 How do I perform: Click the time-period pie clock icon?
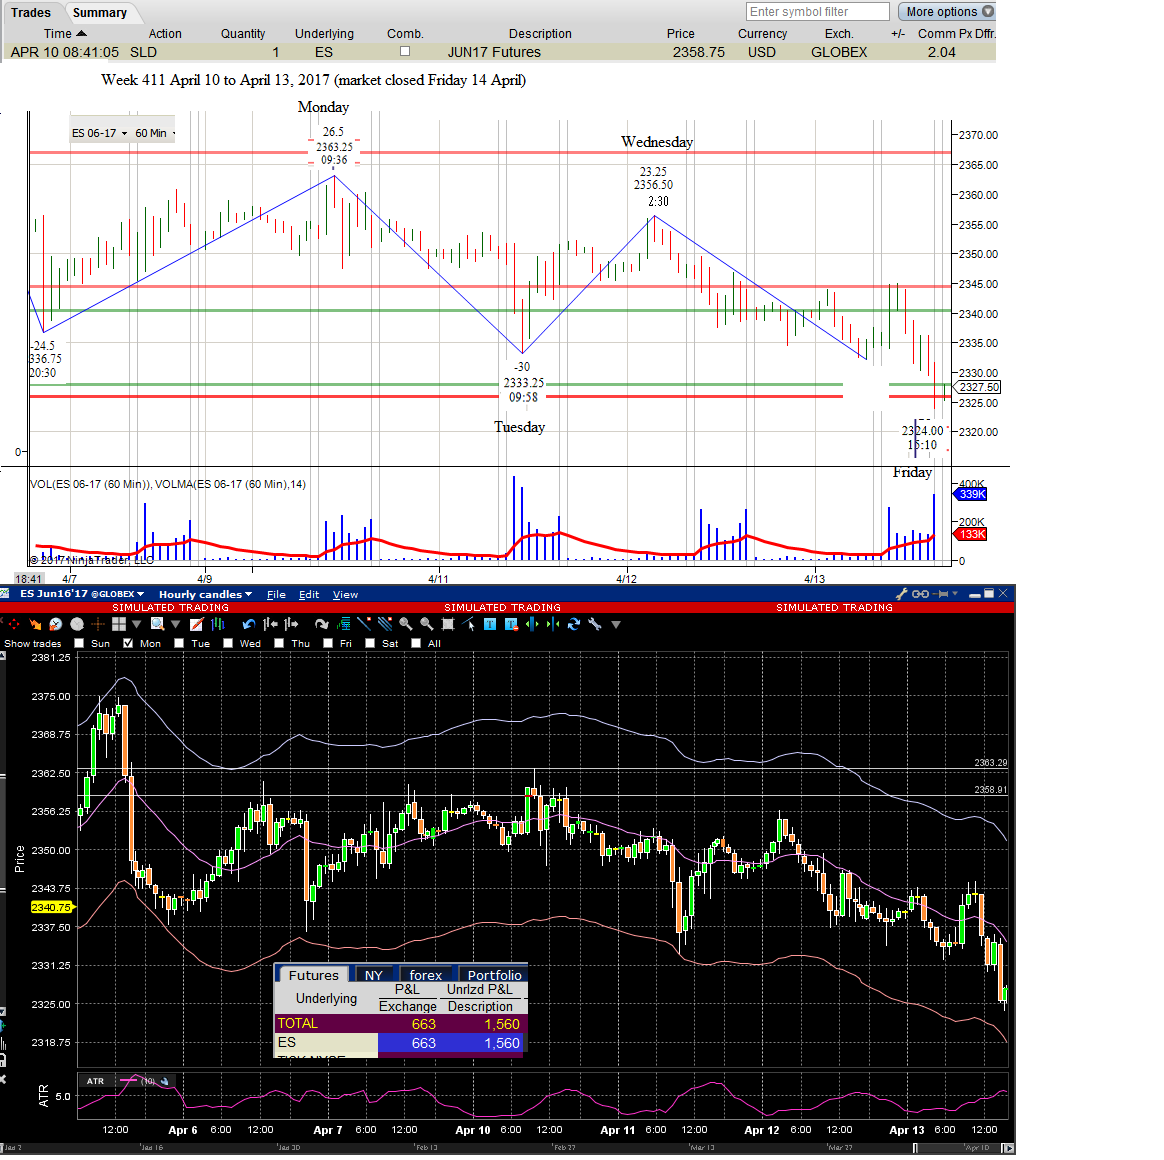click(x=56, y=624)
